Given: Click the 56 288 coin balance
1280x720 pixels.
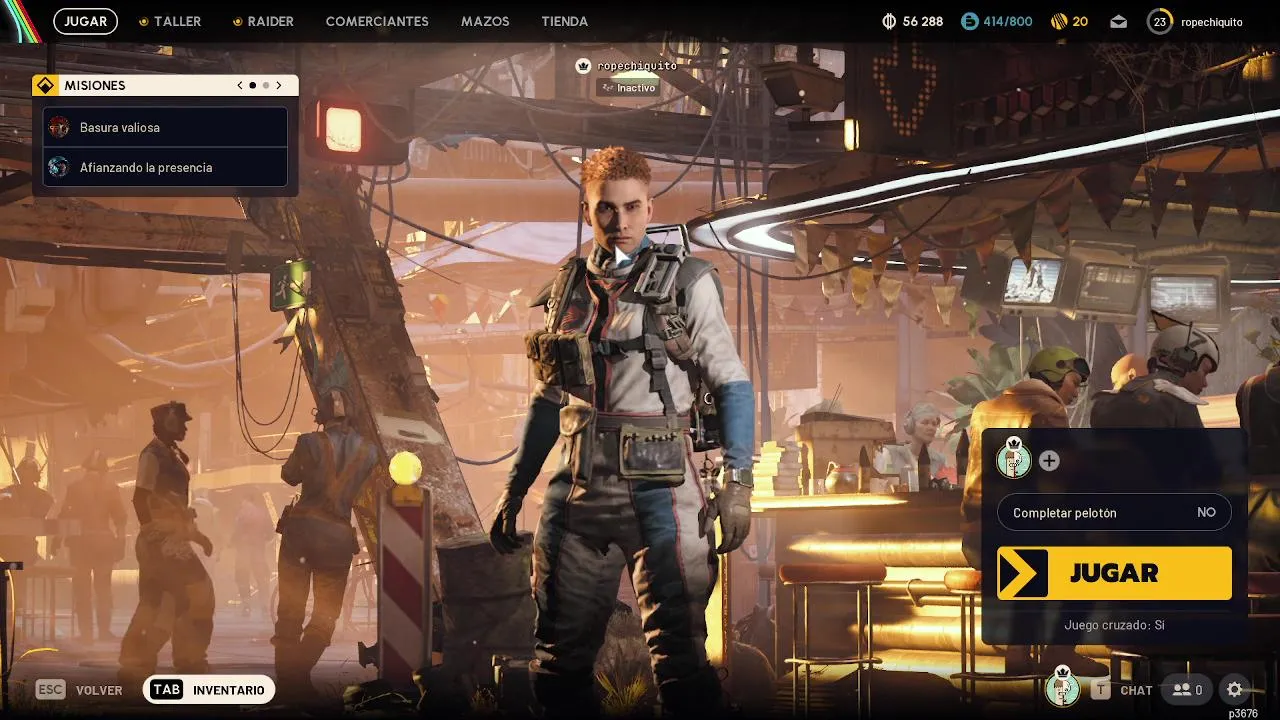Looking at the screenshot, I should tap(923, 21).
